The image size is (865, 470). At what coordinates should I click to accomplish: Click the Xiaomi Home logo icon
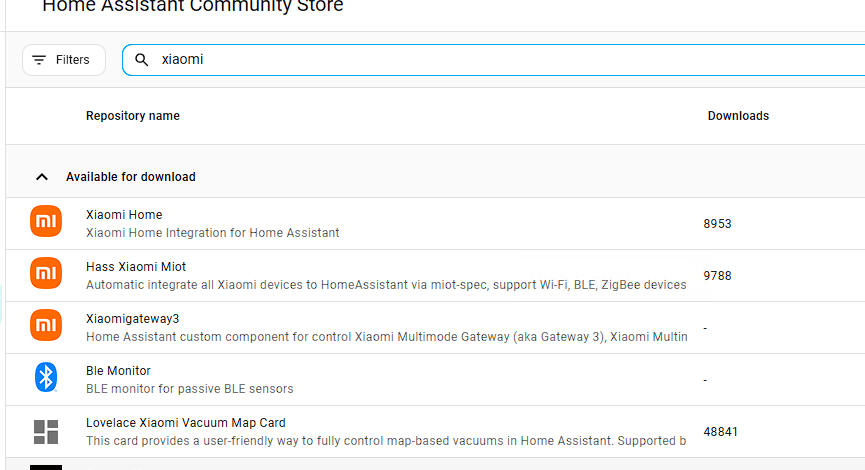tap(46, 222)
